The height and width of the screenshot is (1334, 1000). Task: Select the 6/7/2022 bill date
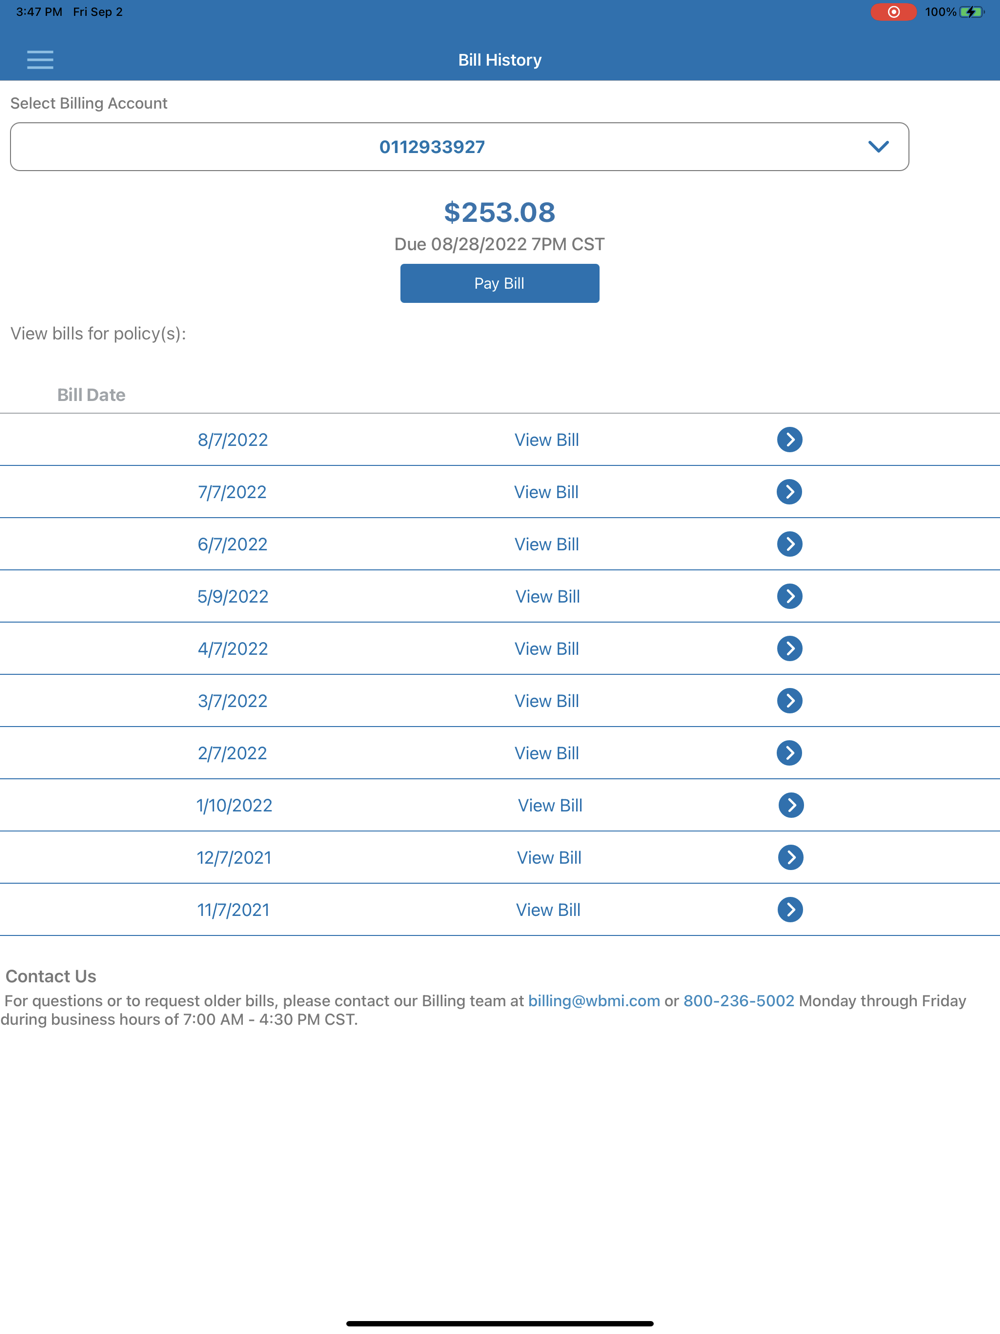tap(232, 544)
